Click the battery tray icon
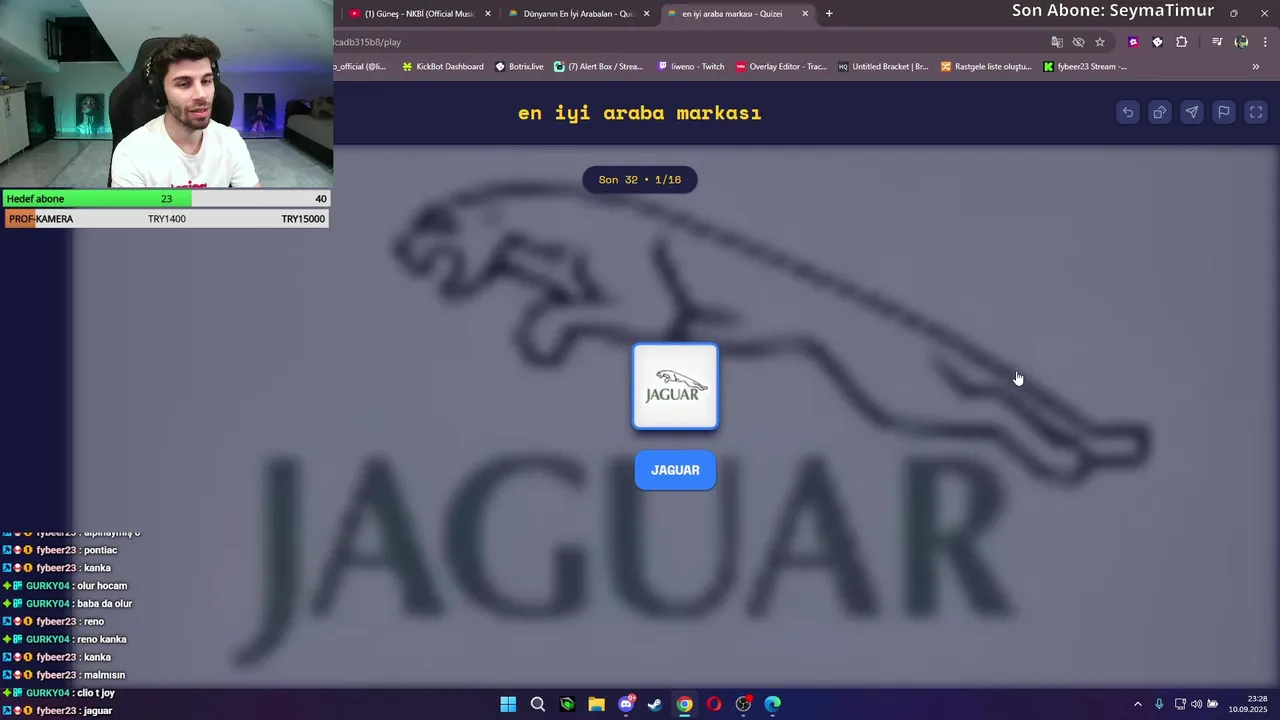The width and height of the screenshot is (1280, 720). [x=1213, y=704]
